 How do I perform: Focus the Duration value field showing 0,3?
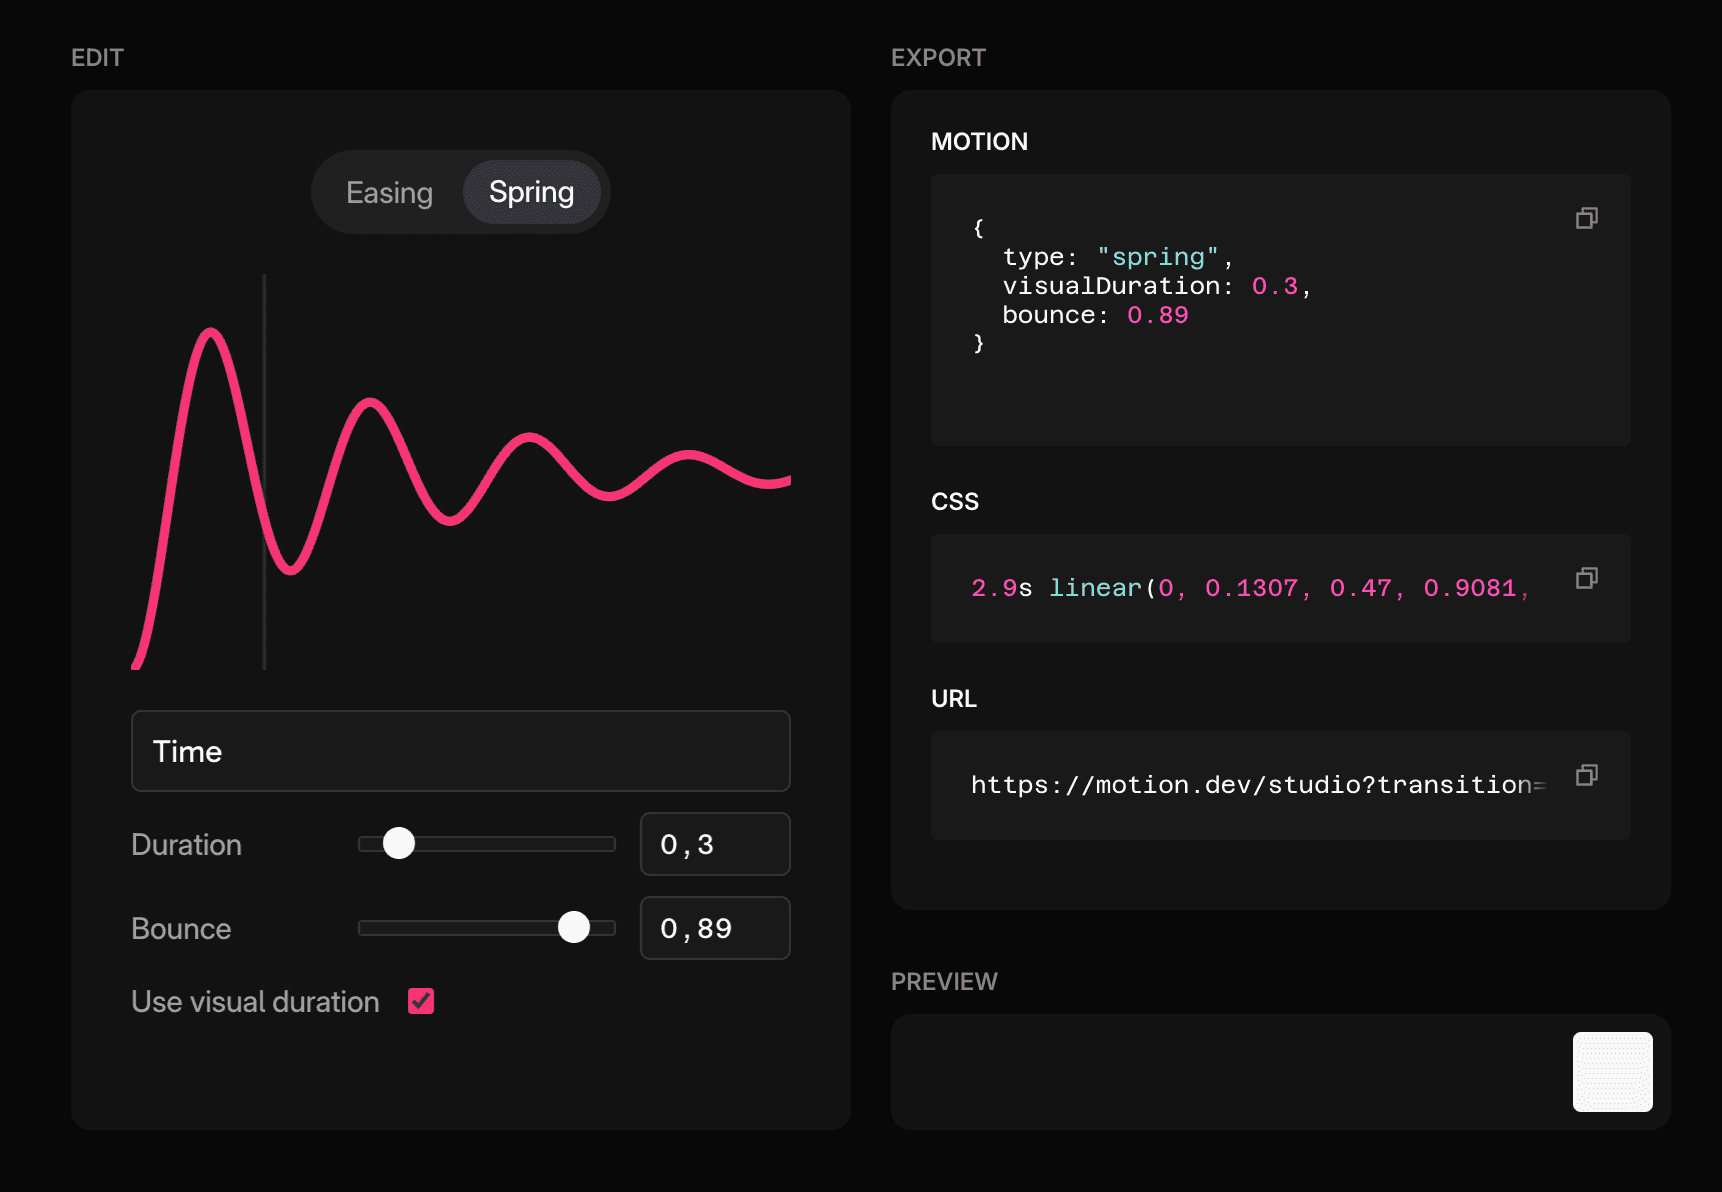(x=714, y=844)
